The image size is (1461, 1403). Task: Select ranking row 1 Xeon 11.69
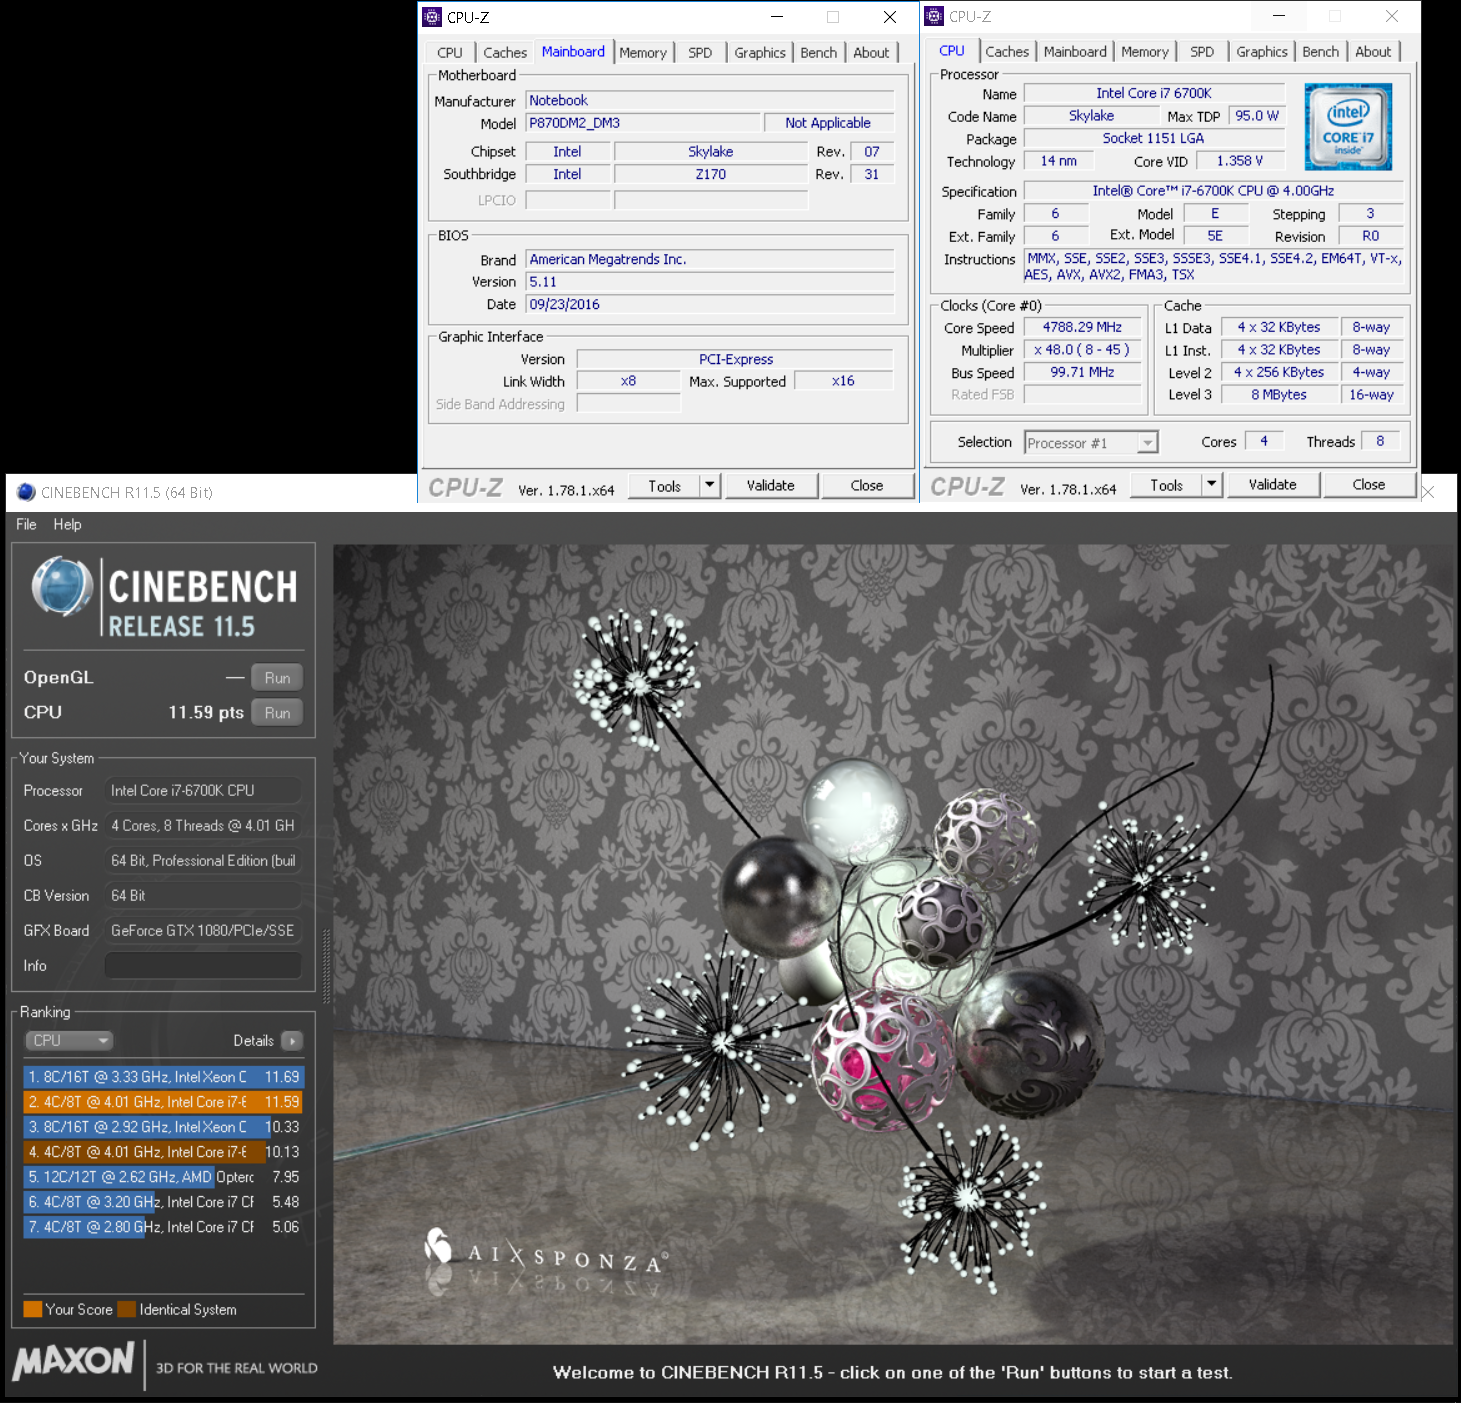tap(163, 1077)
